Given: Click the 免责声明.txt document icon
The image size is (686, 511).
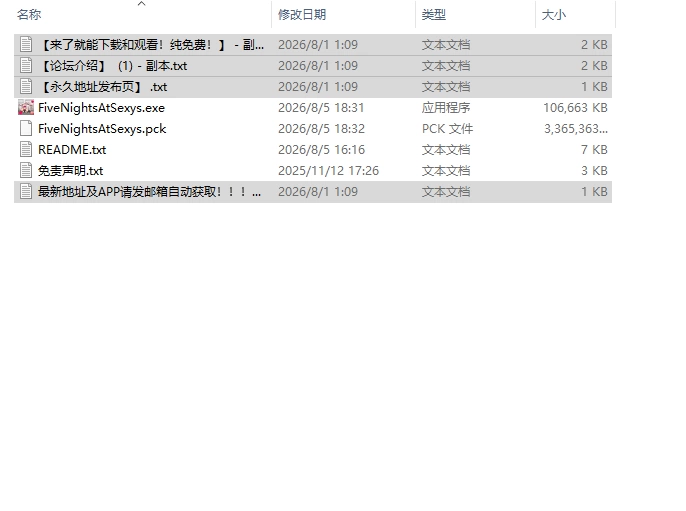Looking at the screenshot, I should pyautogui.click(x=26, y=171).
